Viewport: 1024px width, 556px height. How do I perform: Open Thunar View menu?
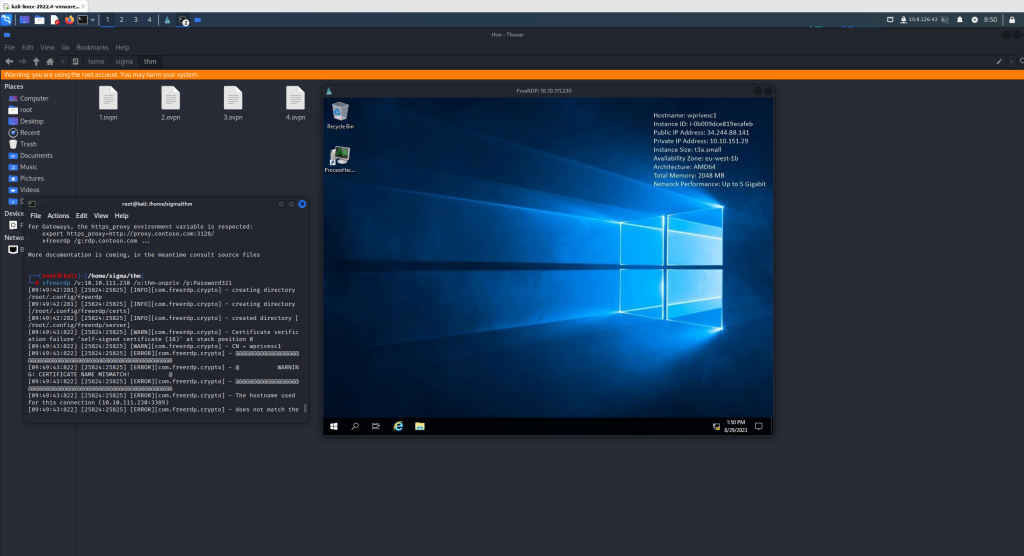pos(47,48)
